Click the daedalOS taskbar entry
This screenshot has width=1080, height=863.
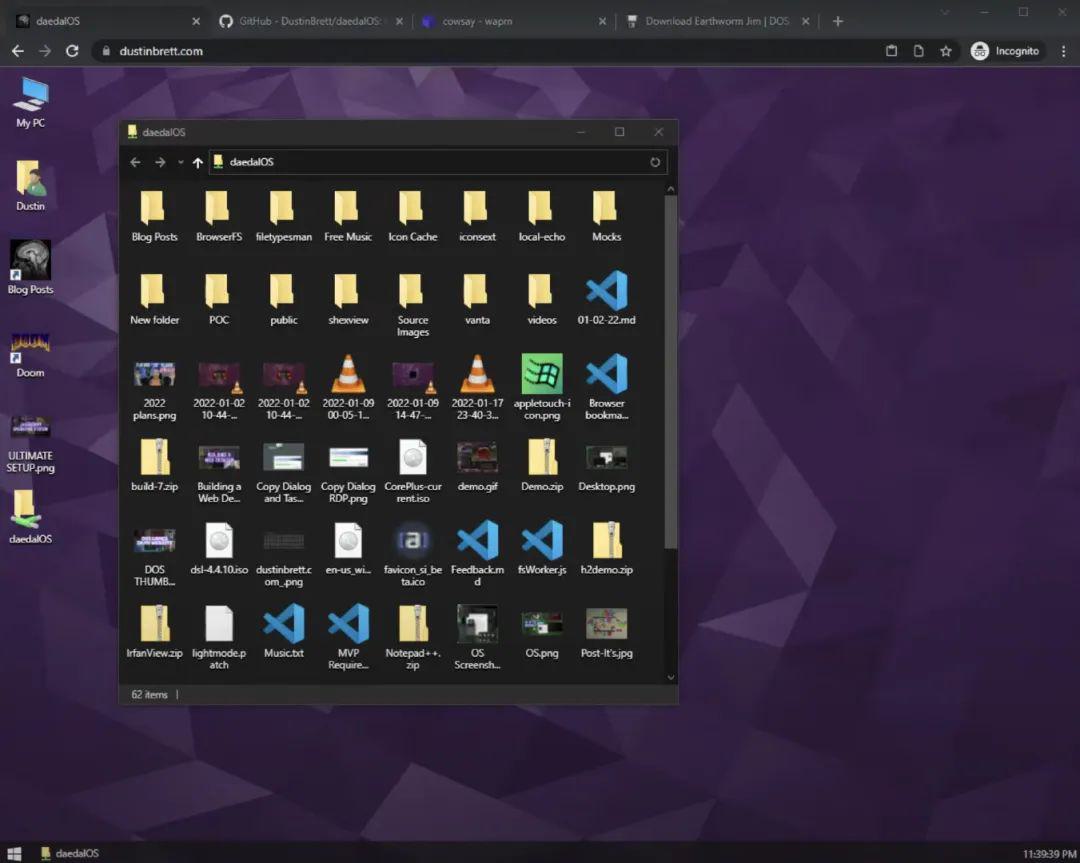tap(70, 853)
